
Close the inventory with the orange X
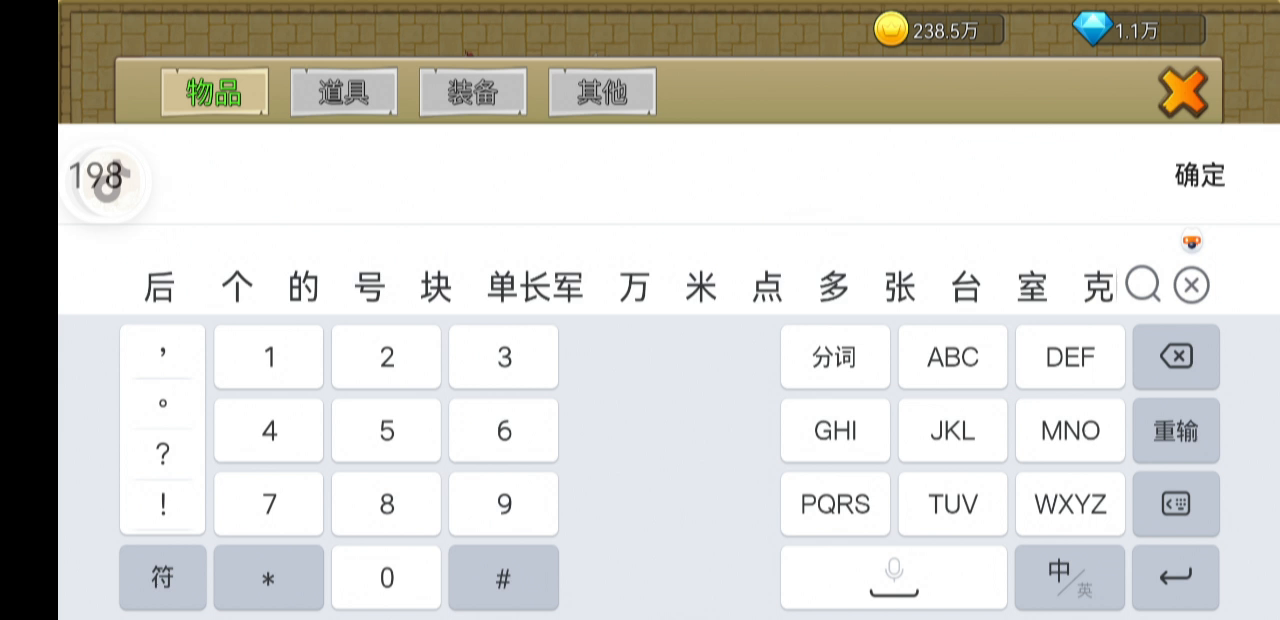point(1182,93)
